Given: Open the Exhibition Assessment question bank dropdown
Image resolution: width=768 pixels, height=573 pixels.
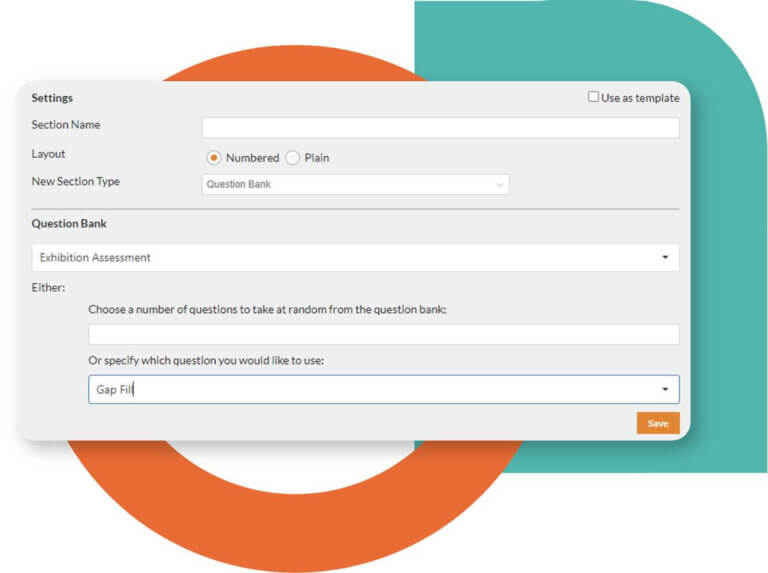Looking at the screenshot, I should click(x=355, y=257).
